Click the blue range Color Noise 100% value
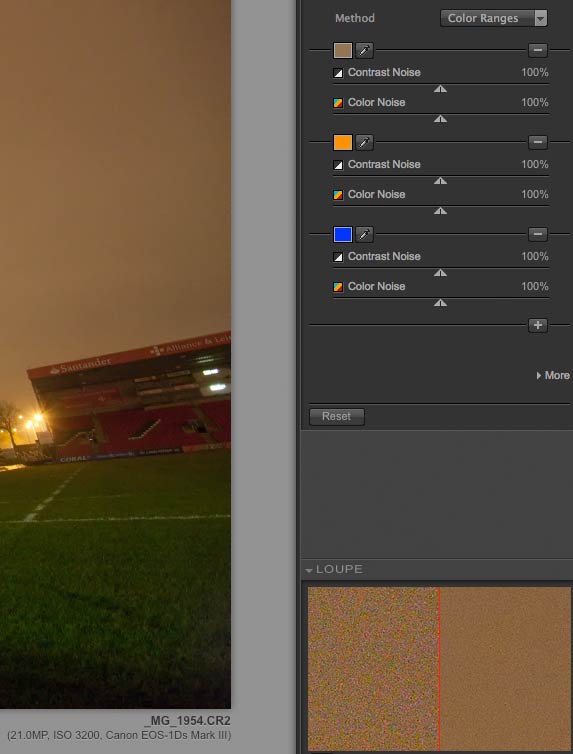The width and height of the screenshot is (573, 754). (535, 287)
